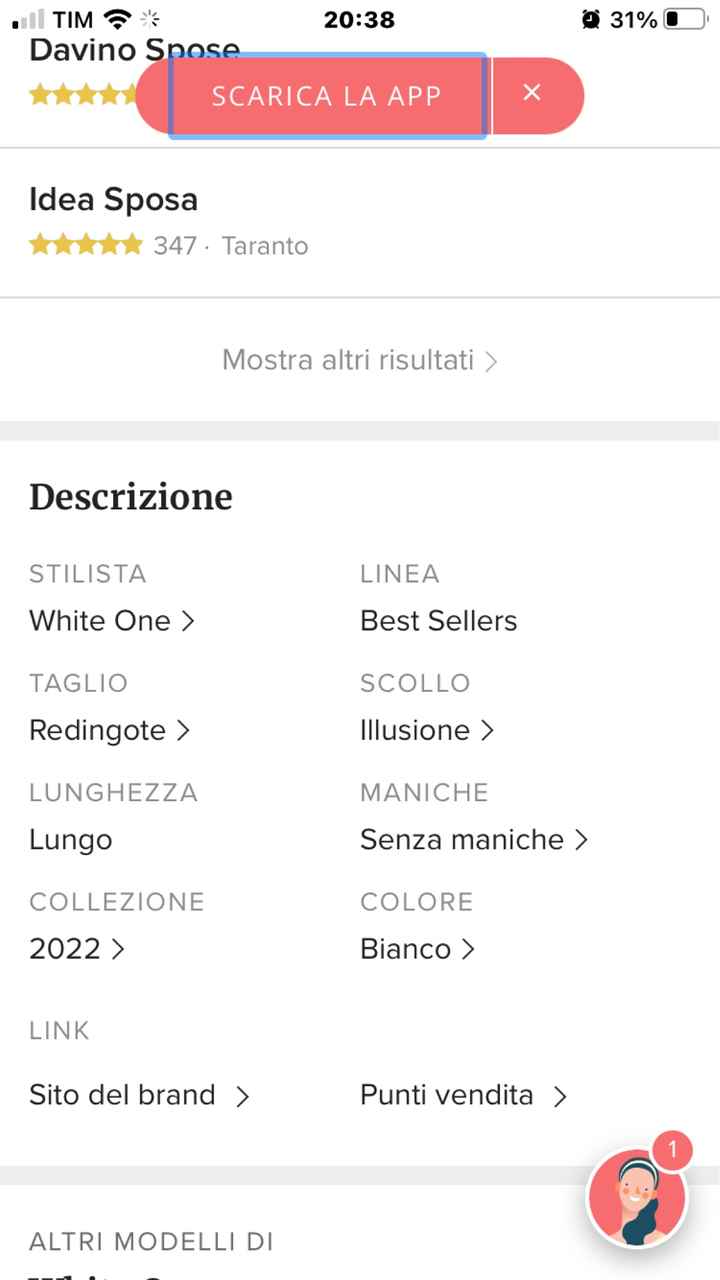
Task: Select the Bianco color option
Action: [417, 948]
